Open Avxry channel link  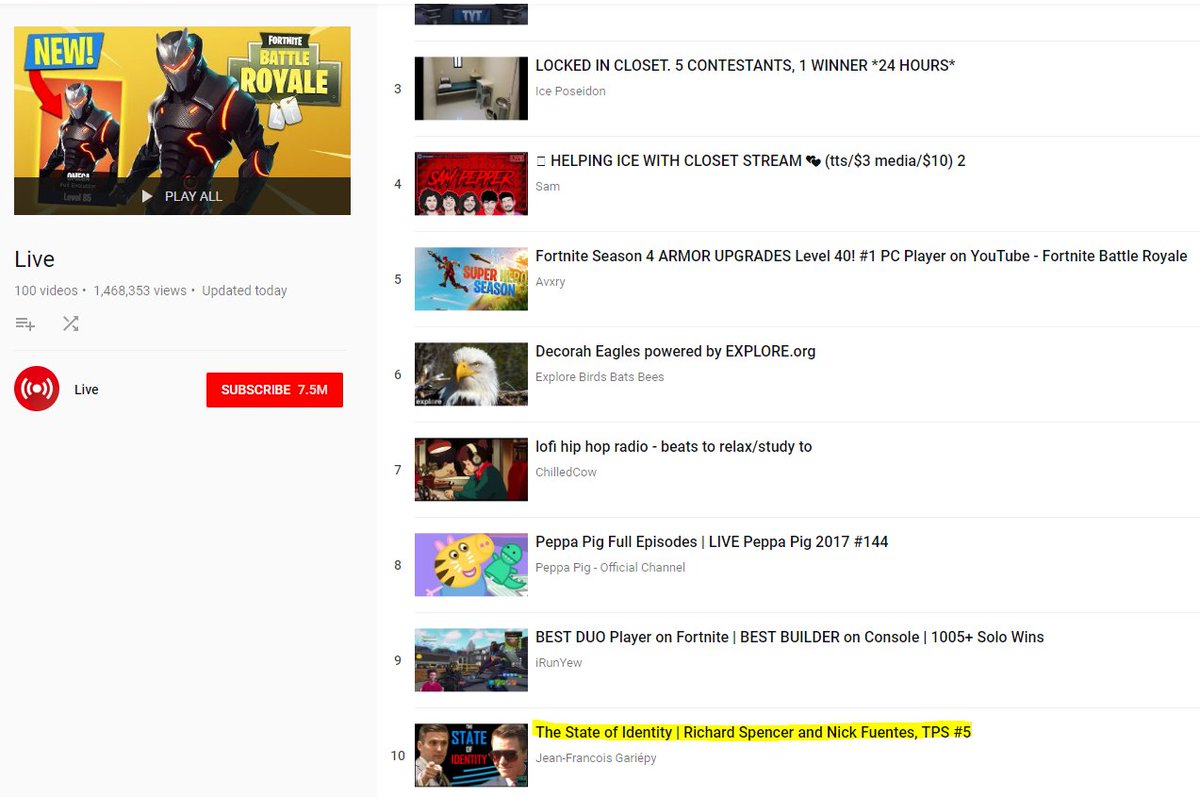click(x=550, y=282)
